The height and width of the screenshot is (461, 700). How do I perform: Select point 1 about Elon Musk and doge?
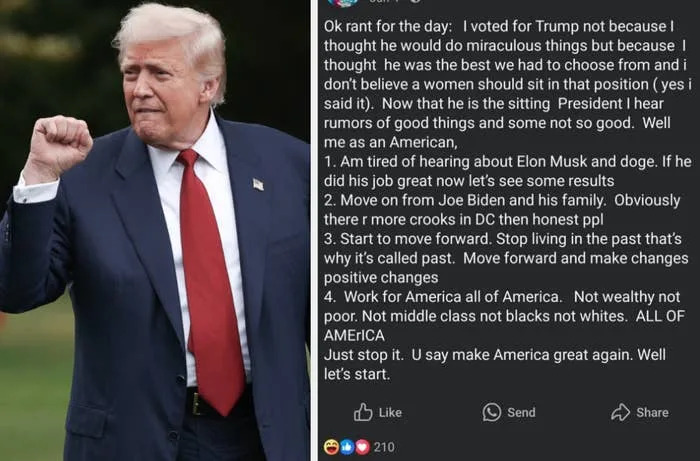coord(508,171)
